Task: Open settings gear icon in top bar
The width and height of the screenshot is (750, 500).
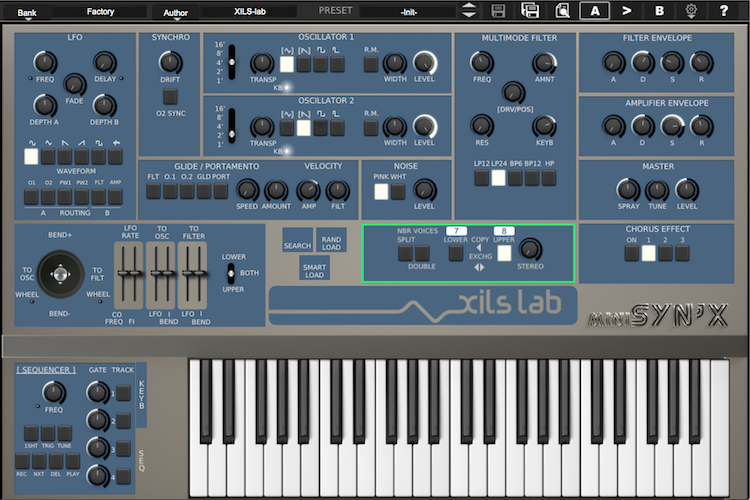Action: (691, 11)
